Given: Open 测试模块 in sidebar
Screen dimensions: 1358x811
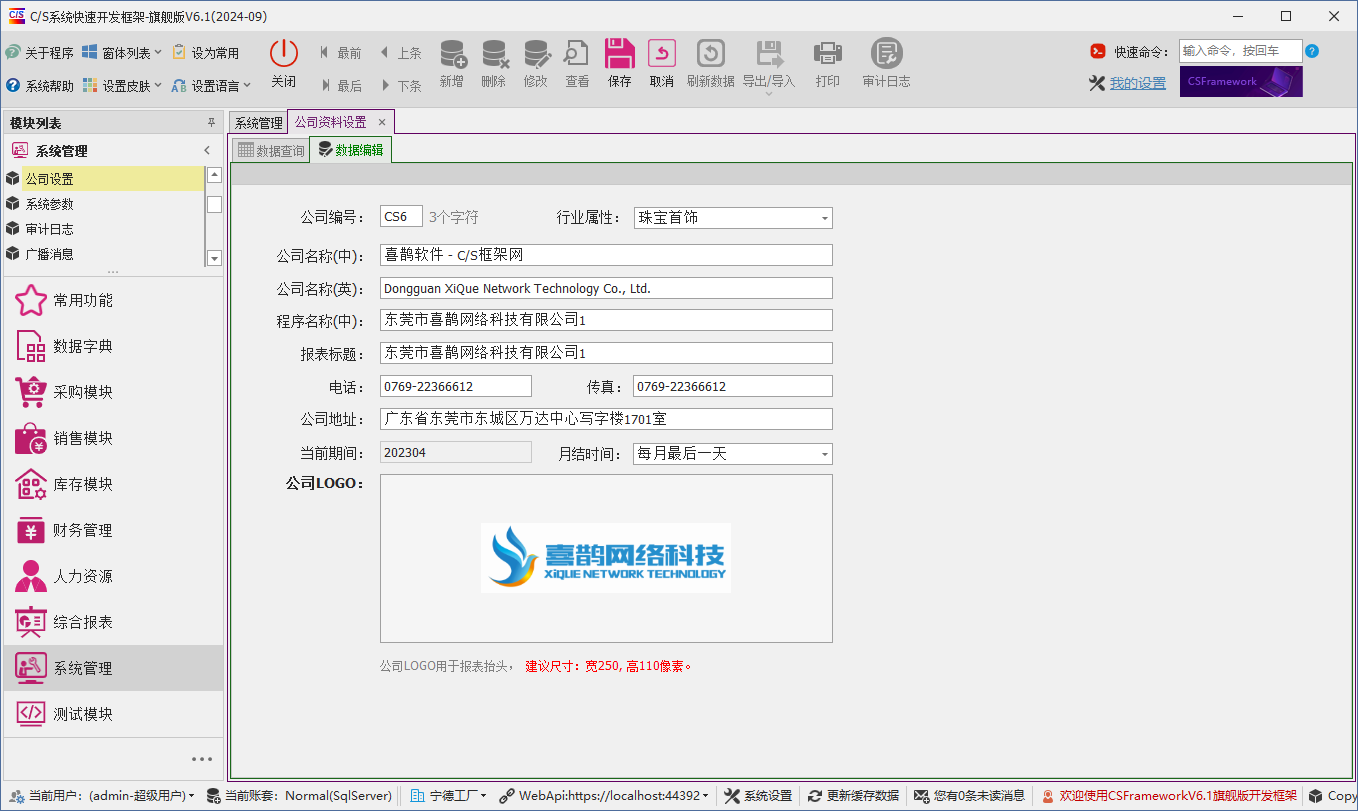Looking at the screenshot, I should tap(114, 714).
